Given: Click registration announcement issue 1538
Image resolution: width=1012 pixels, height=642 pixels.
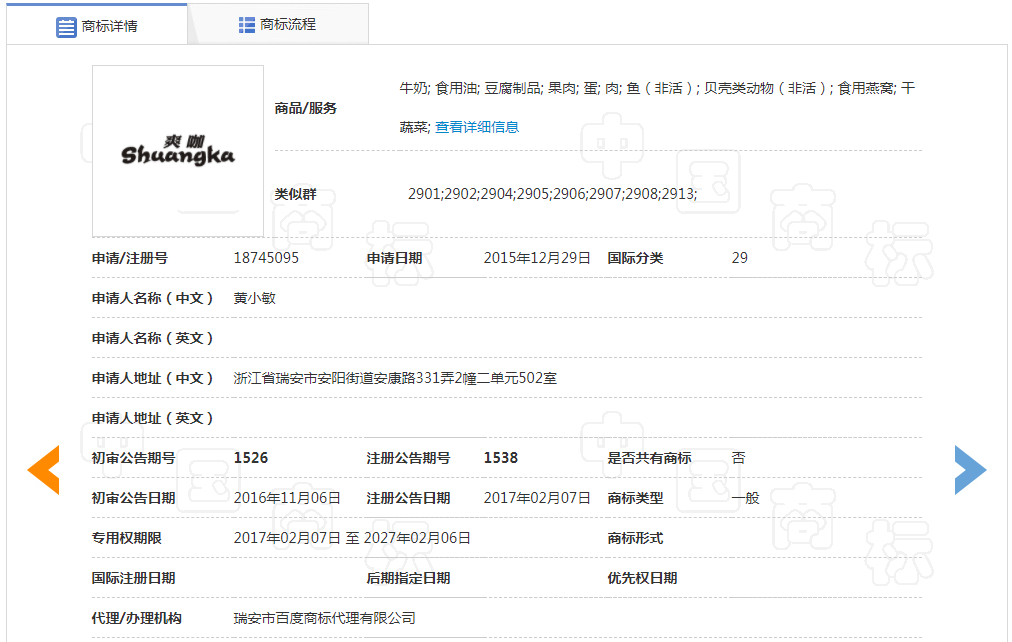Looking at the screenshot, I should 501,458.
